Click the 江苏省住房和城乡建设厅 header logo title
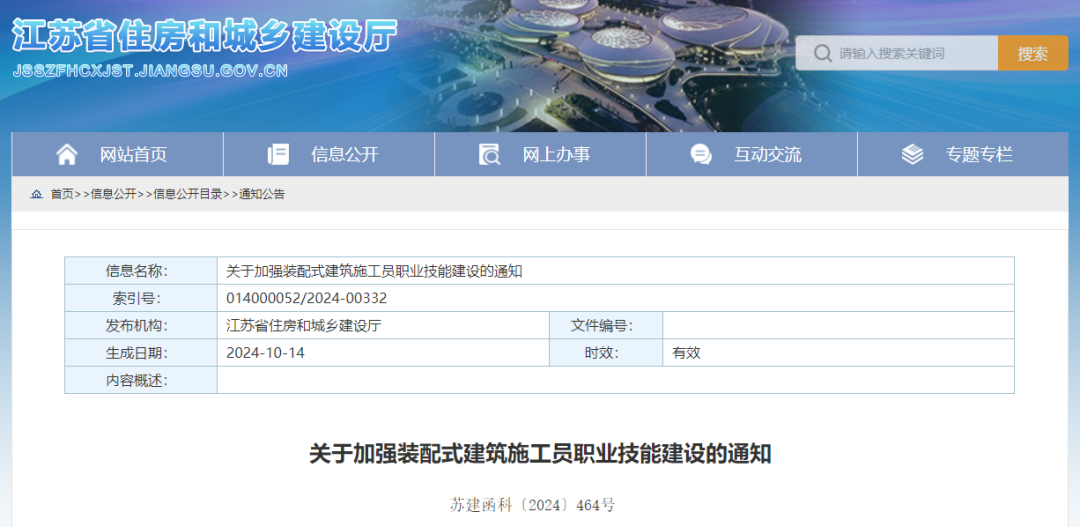The width and height of the screenshot is (1080, 527). pos(205,36)
